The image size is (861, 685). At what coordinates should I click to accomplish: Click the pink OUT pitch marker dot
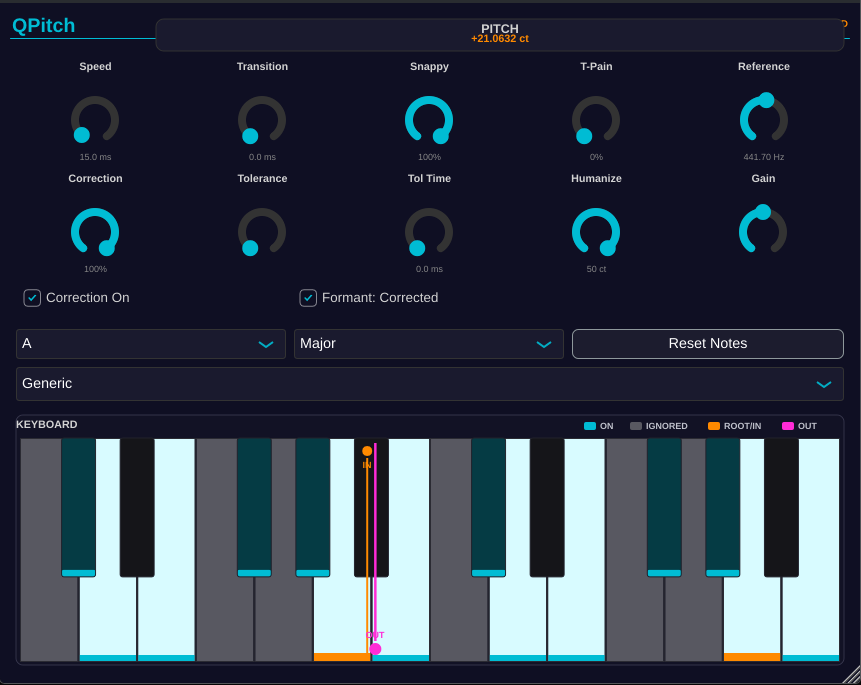tap(375, 649)
